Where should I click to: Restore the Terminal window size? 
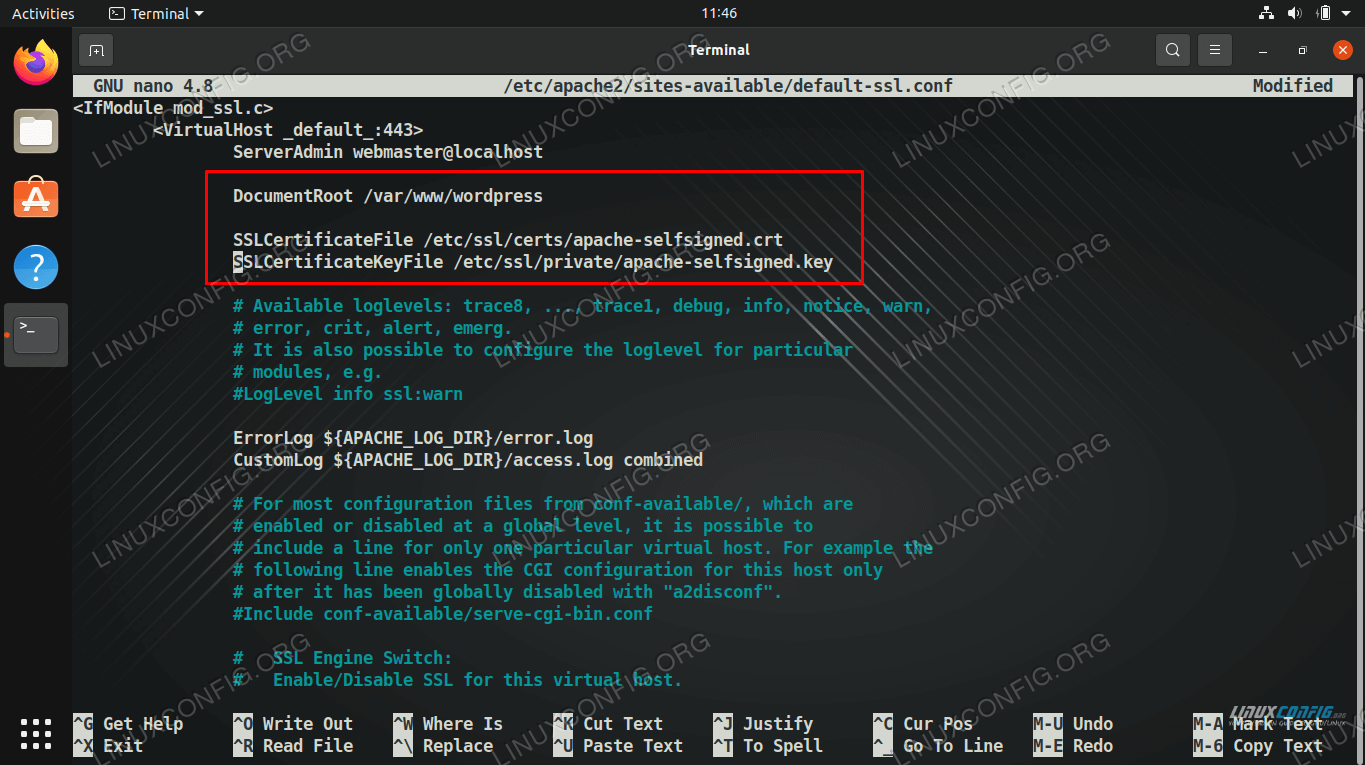pyautogui.click(x=1302, y=50)
